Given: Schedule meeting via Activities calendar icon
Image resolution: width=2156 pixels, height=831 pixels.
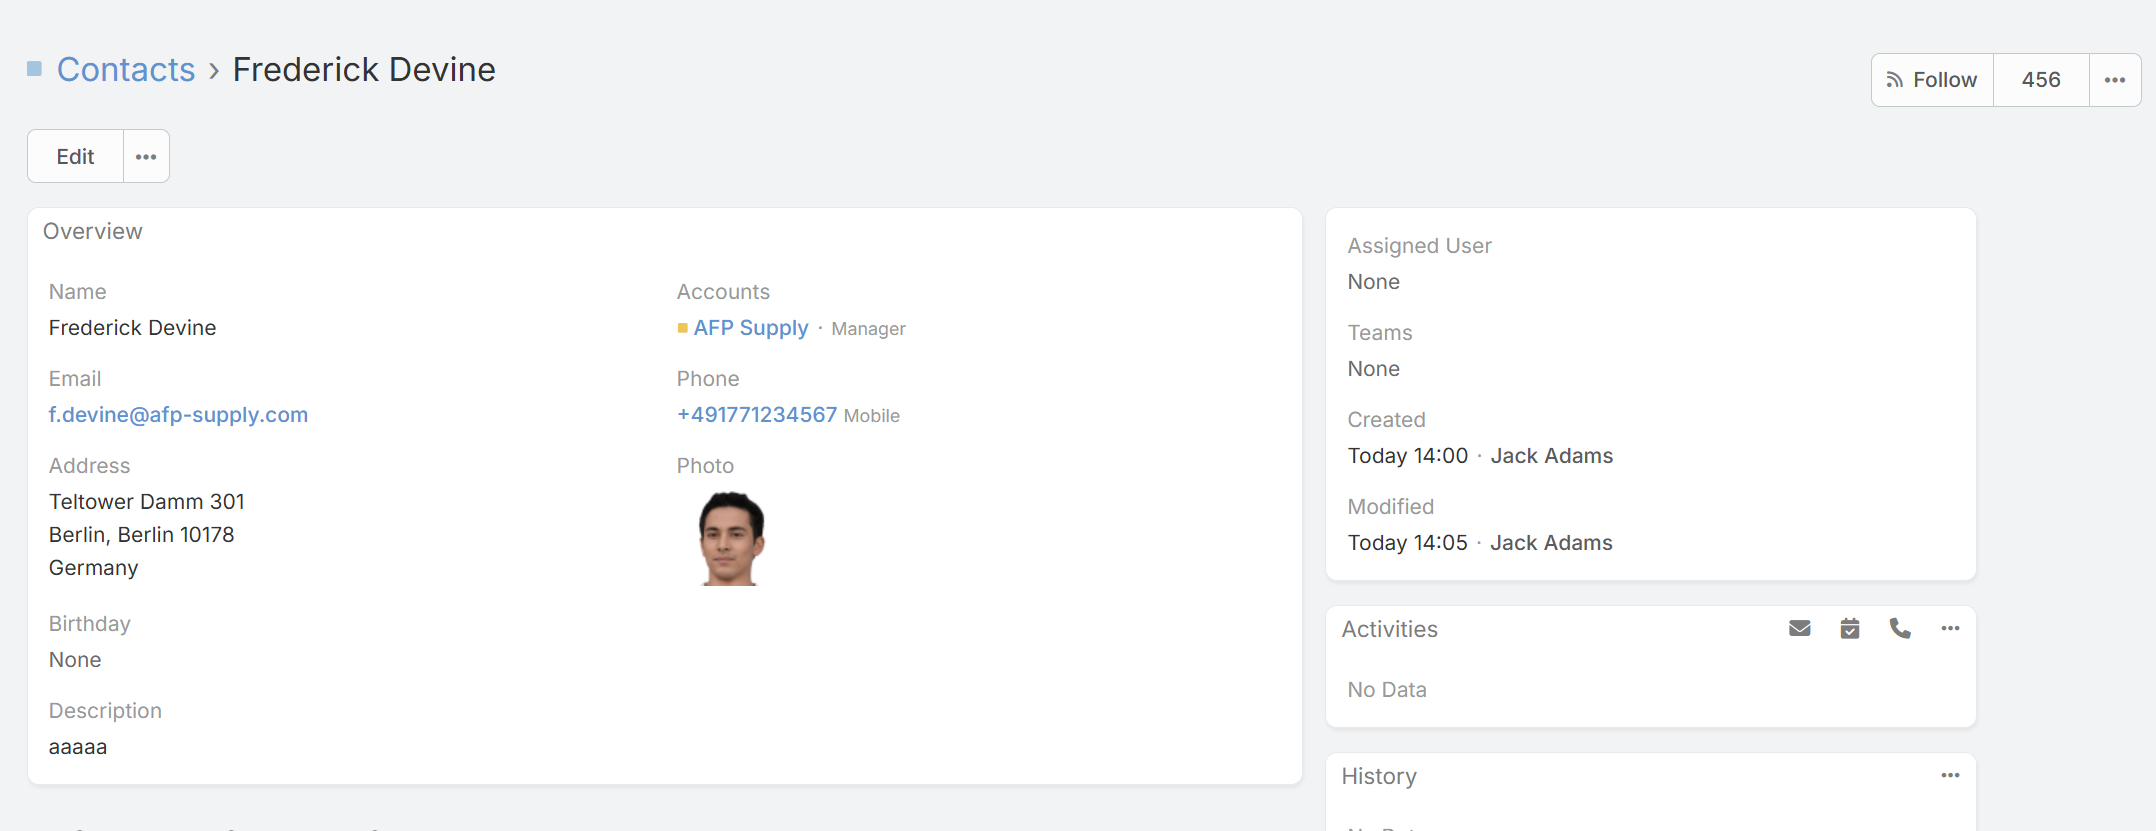Looking at the screenshot, I should (1850, 629).
